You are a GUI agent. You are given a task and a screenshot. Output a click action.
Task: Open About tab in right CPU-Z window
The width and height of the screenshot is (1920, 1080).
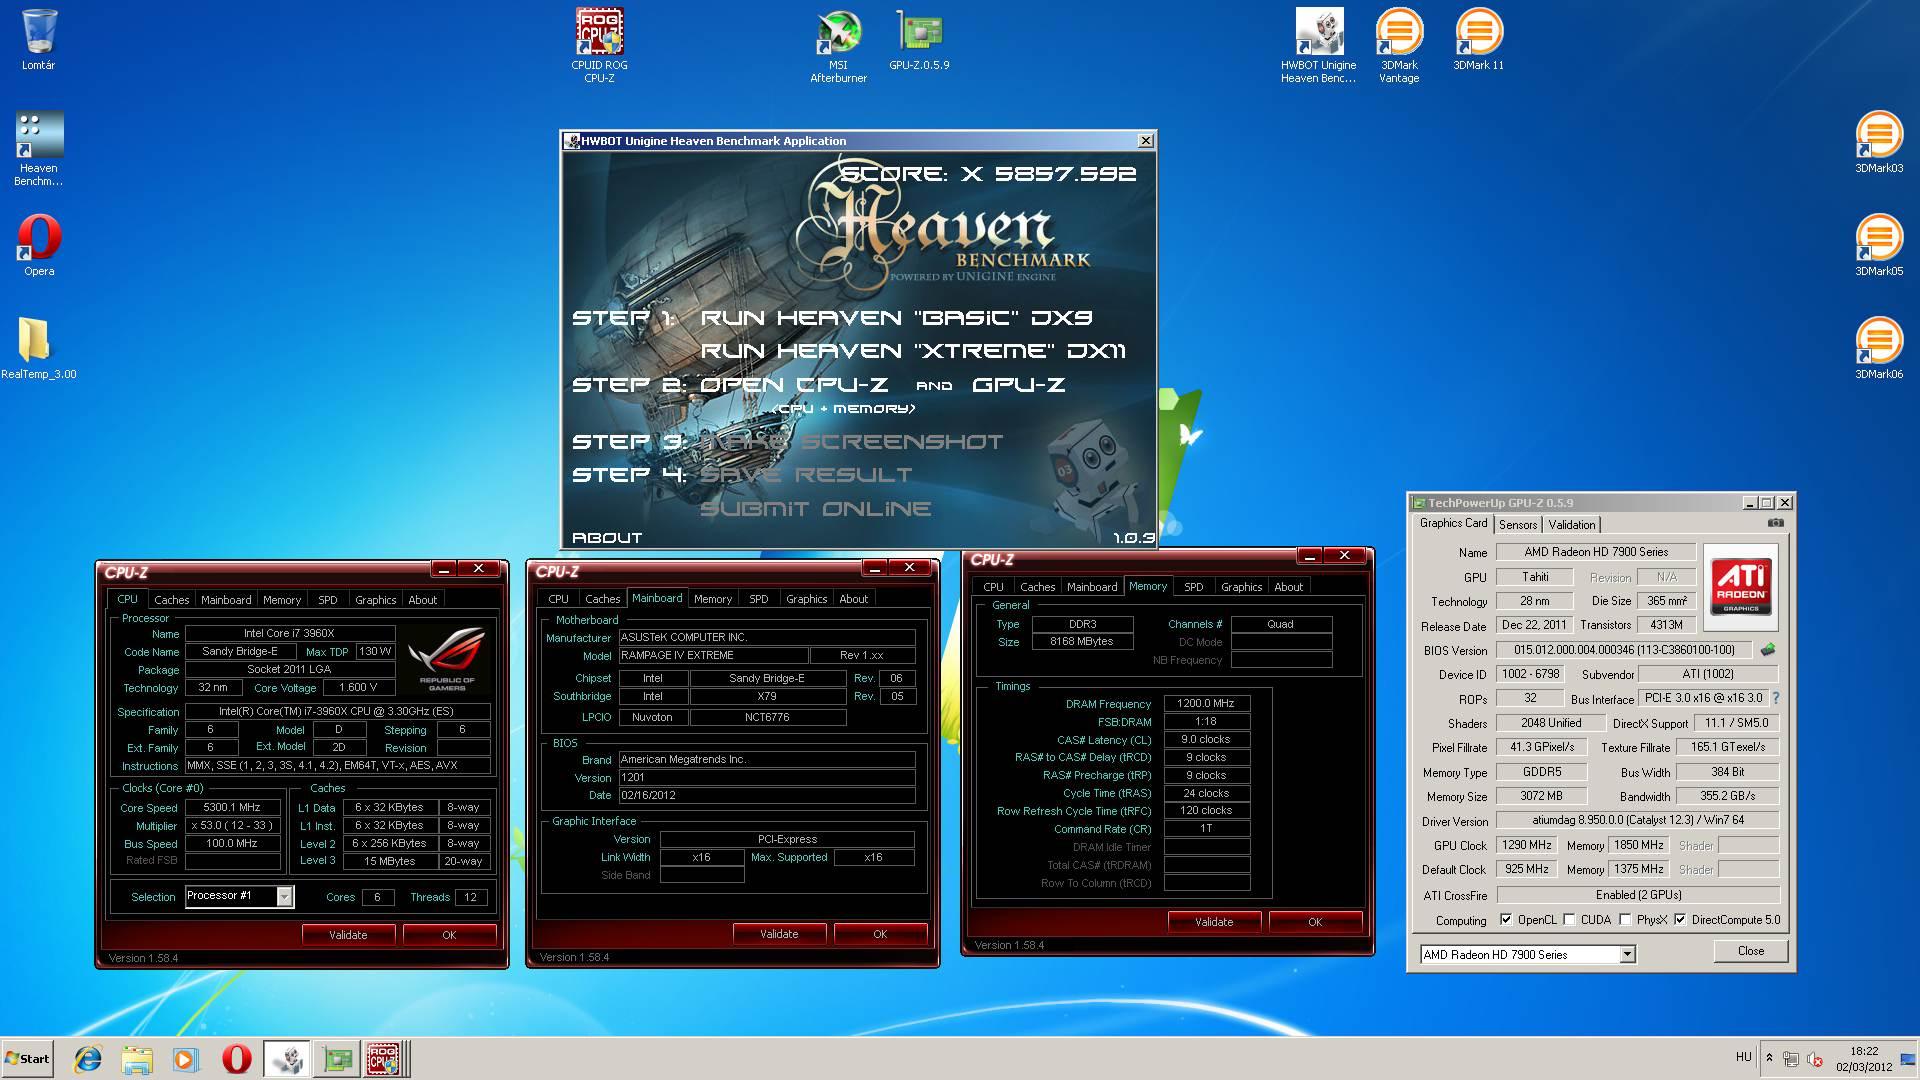coord(1288,587)
